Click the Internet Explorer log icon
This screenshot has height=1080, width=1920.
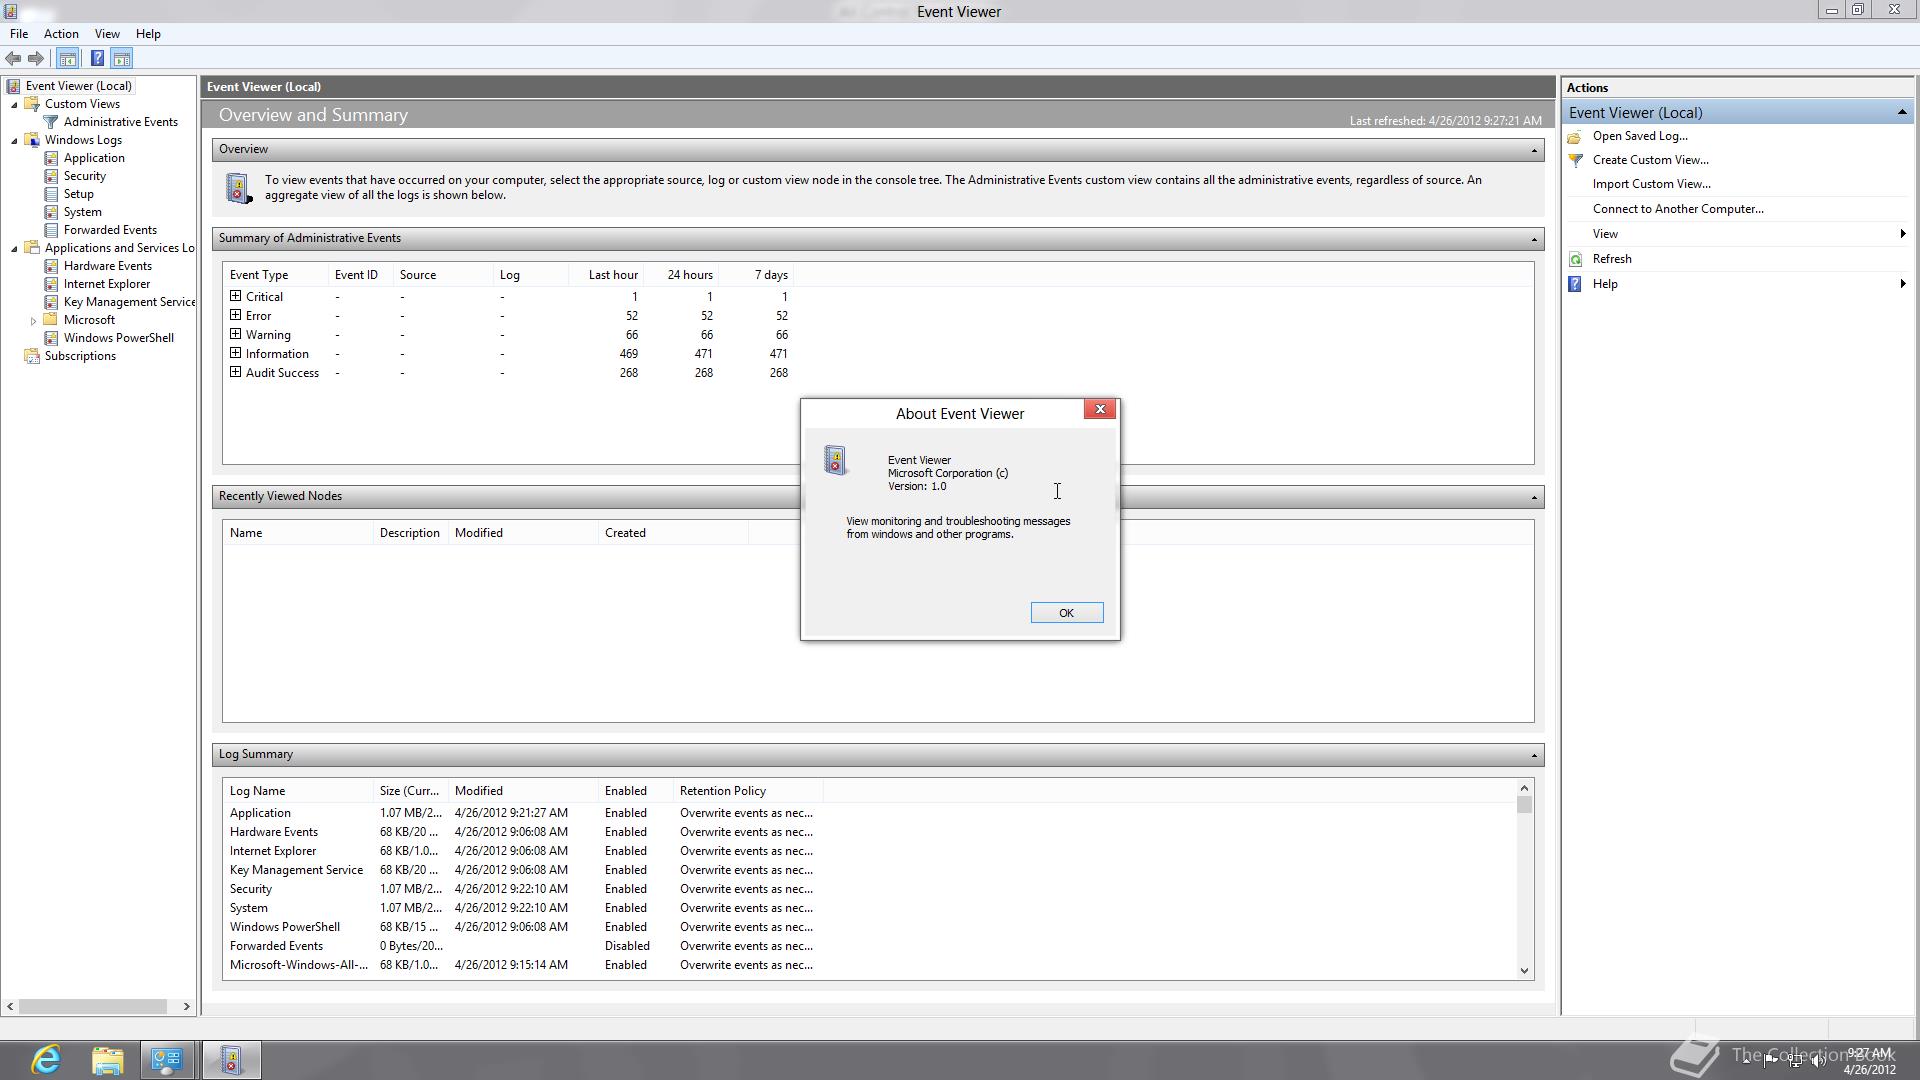click(51, 284)
